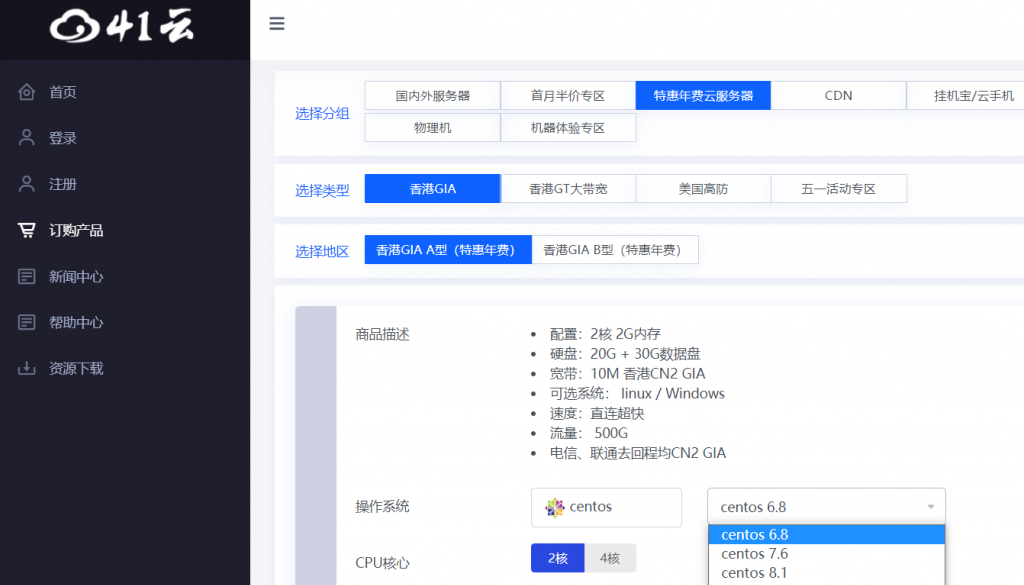
Task: Select the 首月半价专区 group
Action: 568,95
